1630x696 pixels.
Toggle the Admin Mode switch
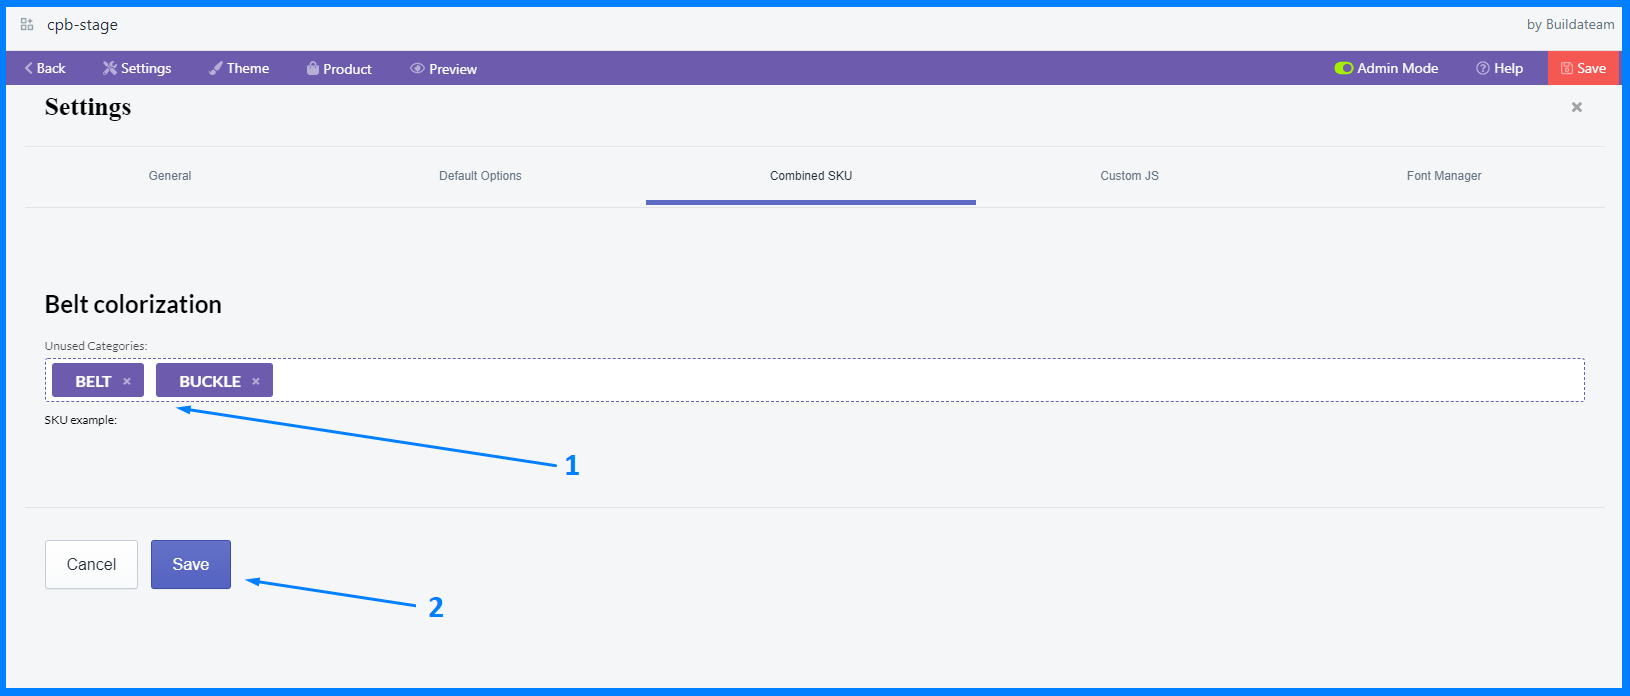1344,68
